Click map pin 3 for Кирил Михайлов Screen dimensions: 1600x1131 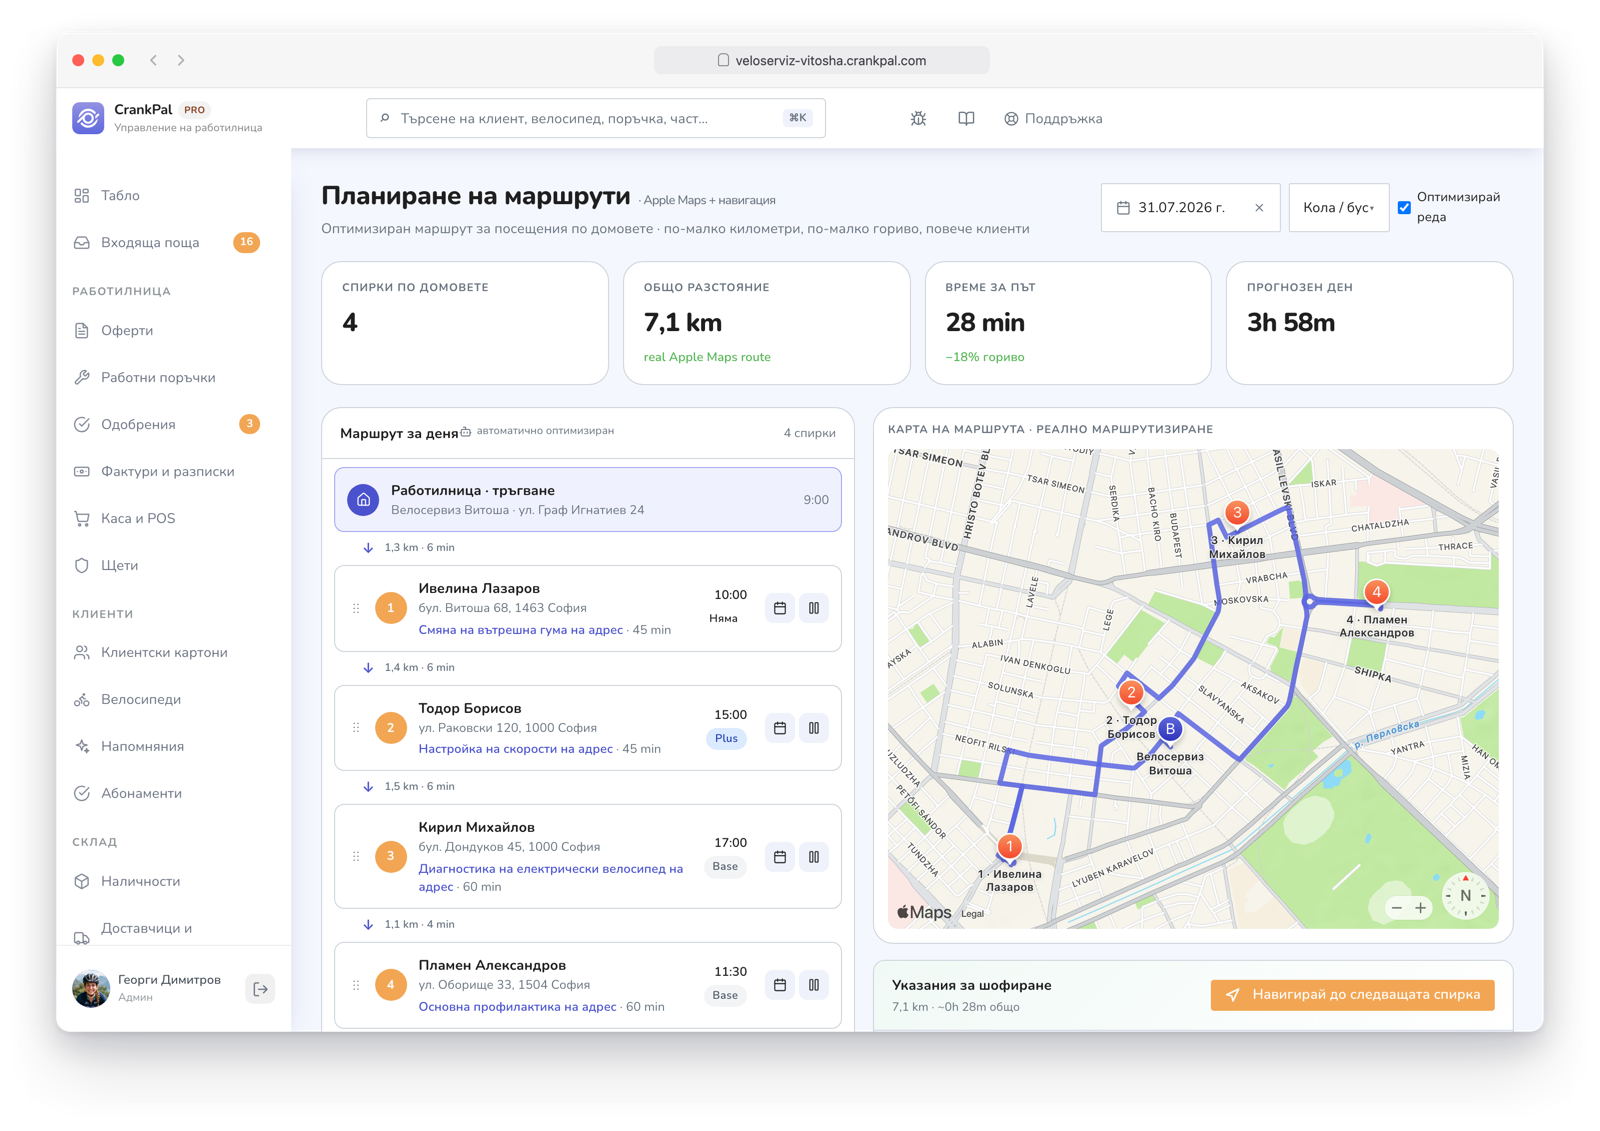pyautogui.click(x=1237, y=513)
